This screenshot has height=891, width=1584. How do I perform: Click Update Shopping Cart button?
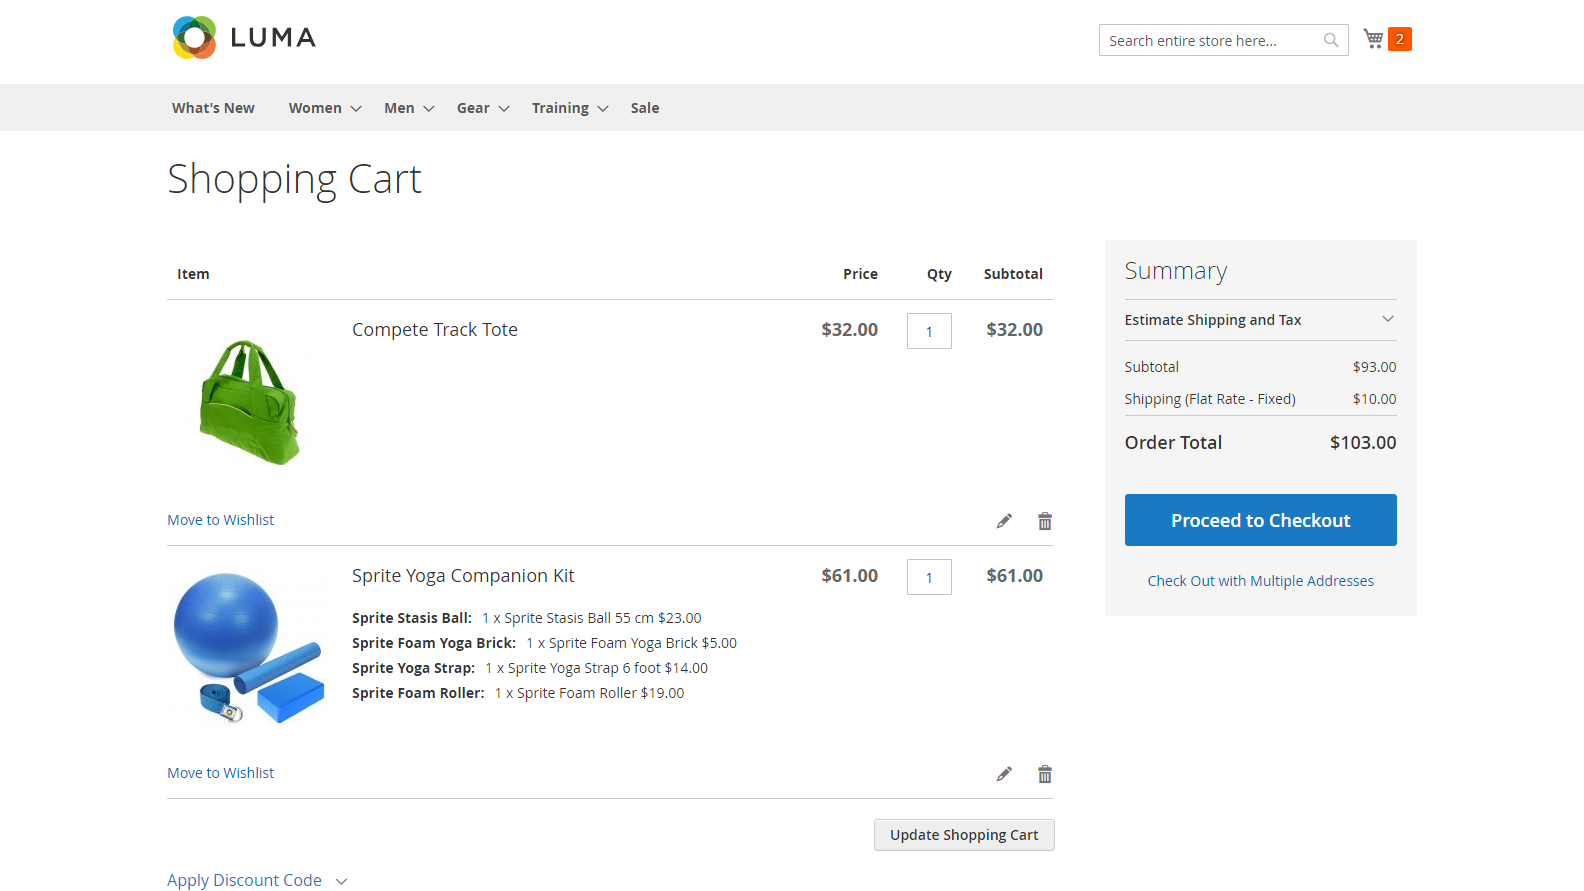(964, 835)
